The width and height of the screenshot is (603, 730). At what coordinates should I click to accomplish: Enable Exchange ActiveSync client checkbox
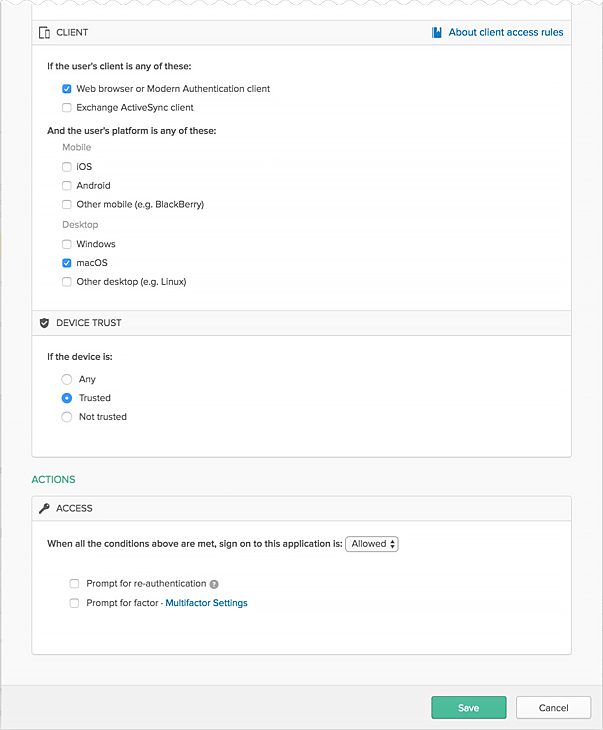(67, 107)
